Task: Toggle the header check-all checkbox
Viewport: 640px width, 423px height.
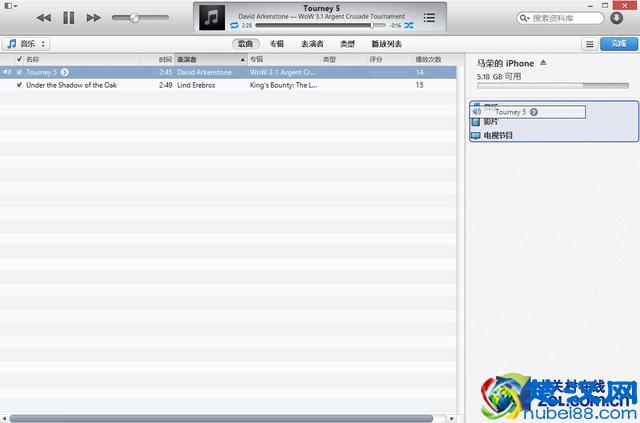Action: point(19,59)
